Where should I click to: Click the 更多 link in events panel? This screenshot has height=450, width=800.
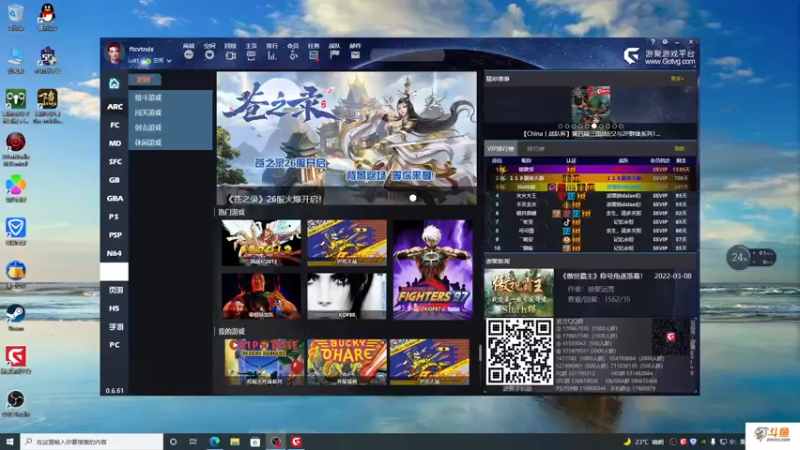click(x=677, y=79)
